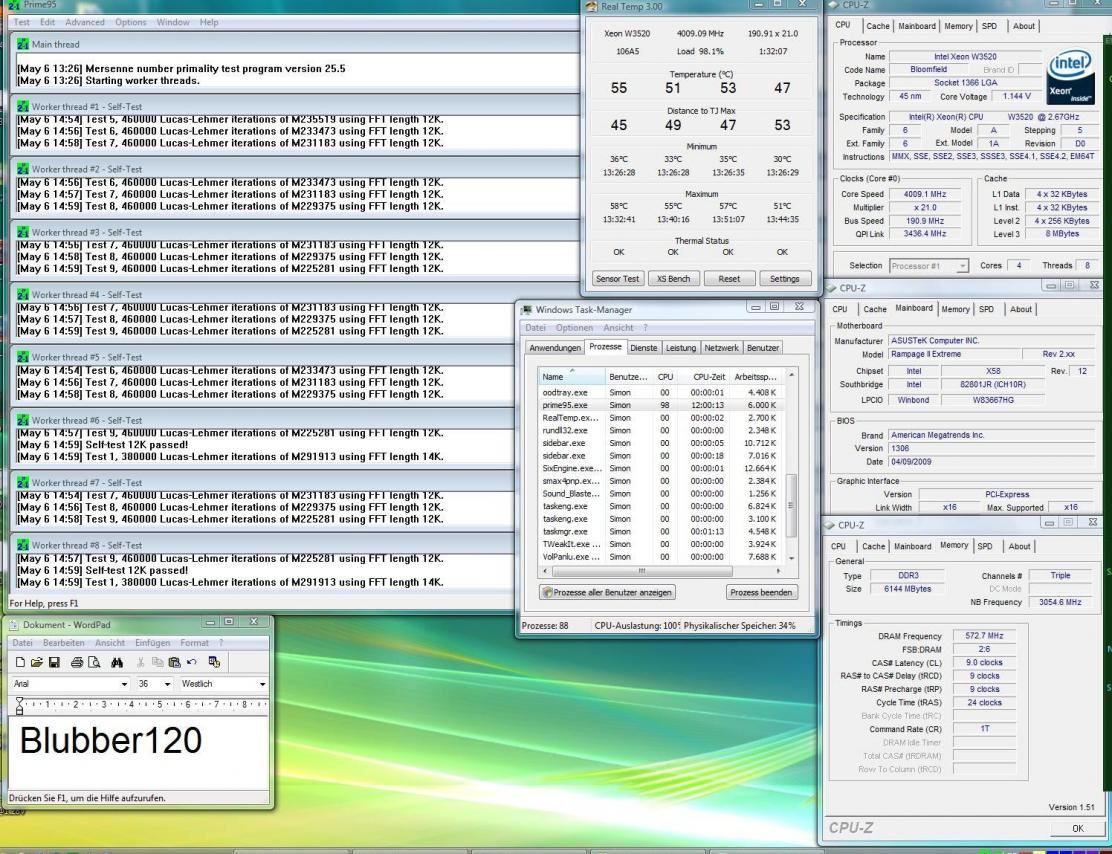Click the Print icon in WordPad toolbar
Image resolution: width=1112 pixels, height=854 pixels.
[77, 662]
